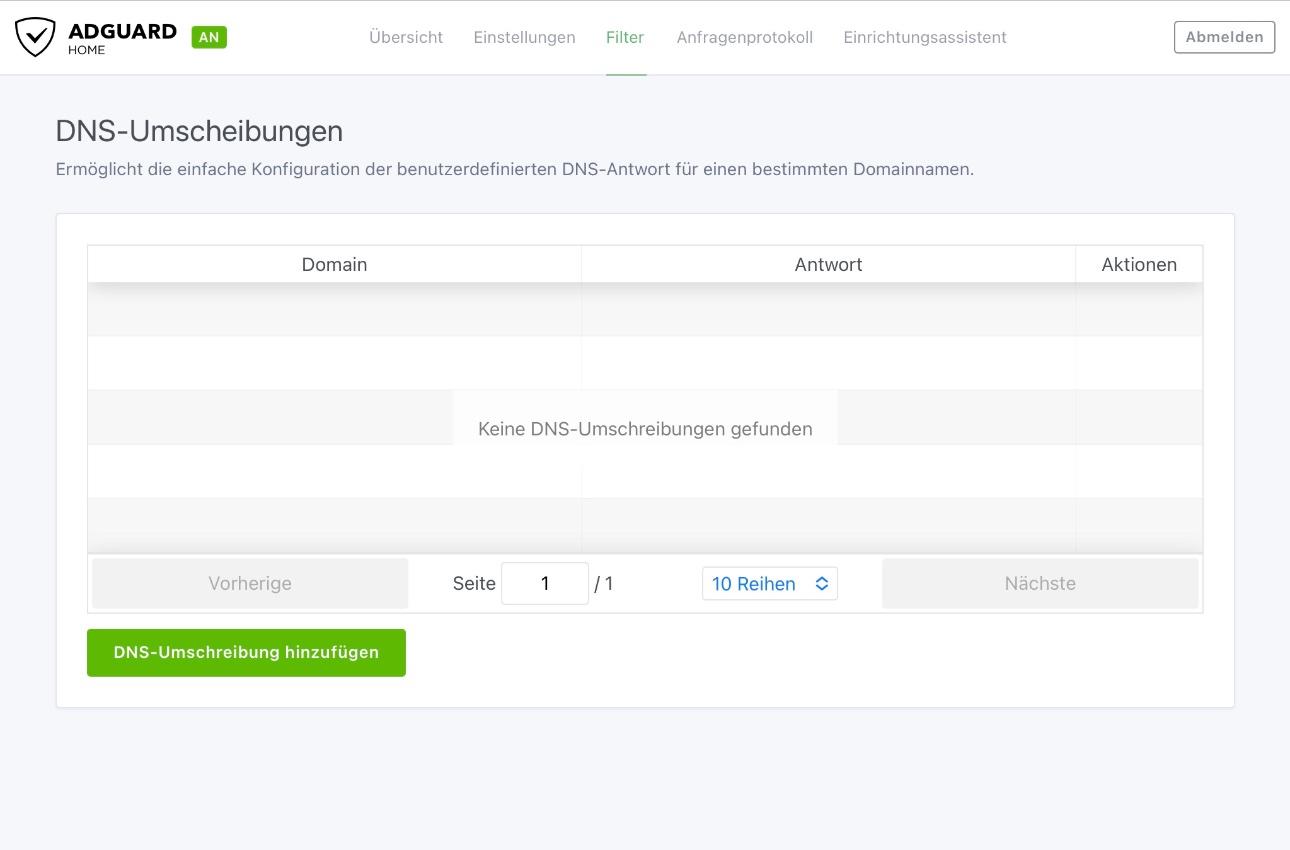Sort by the Domain column header
1290x850 pixels.
click(334, 265)
